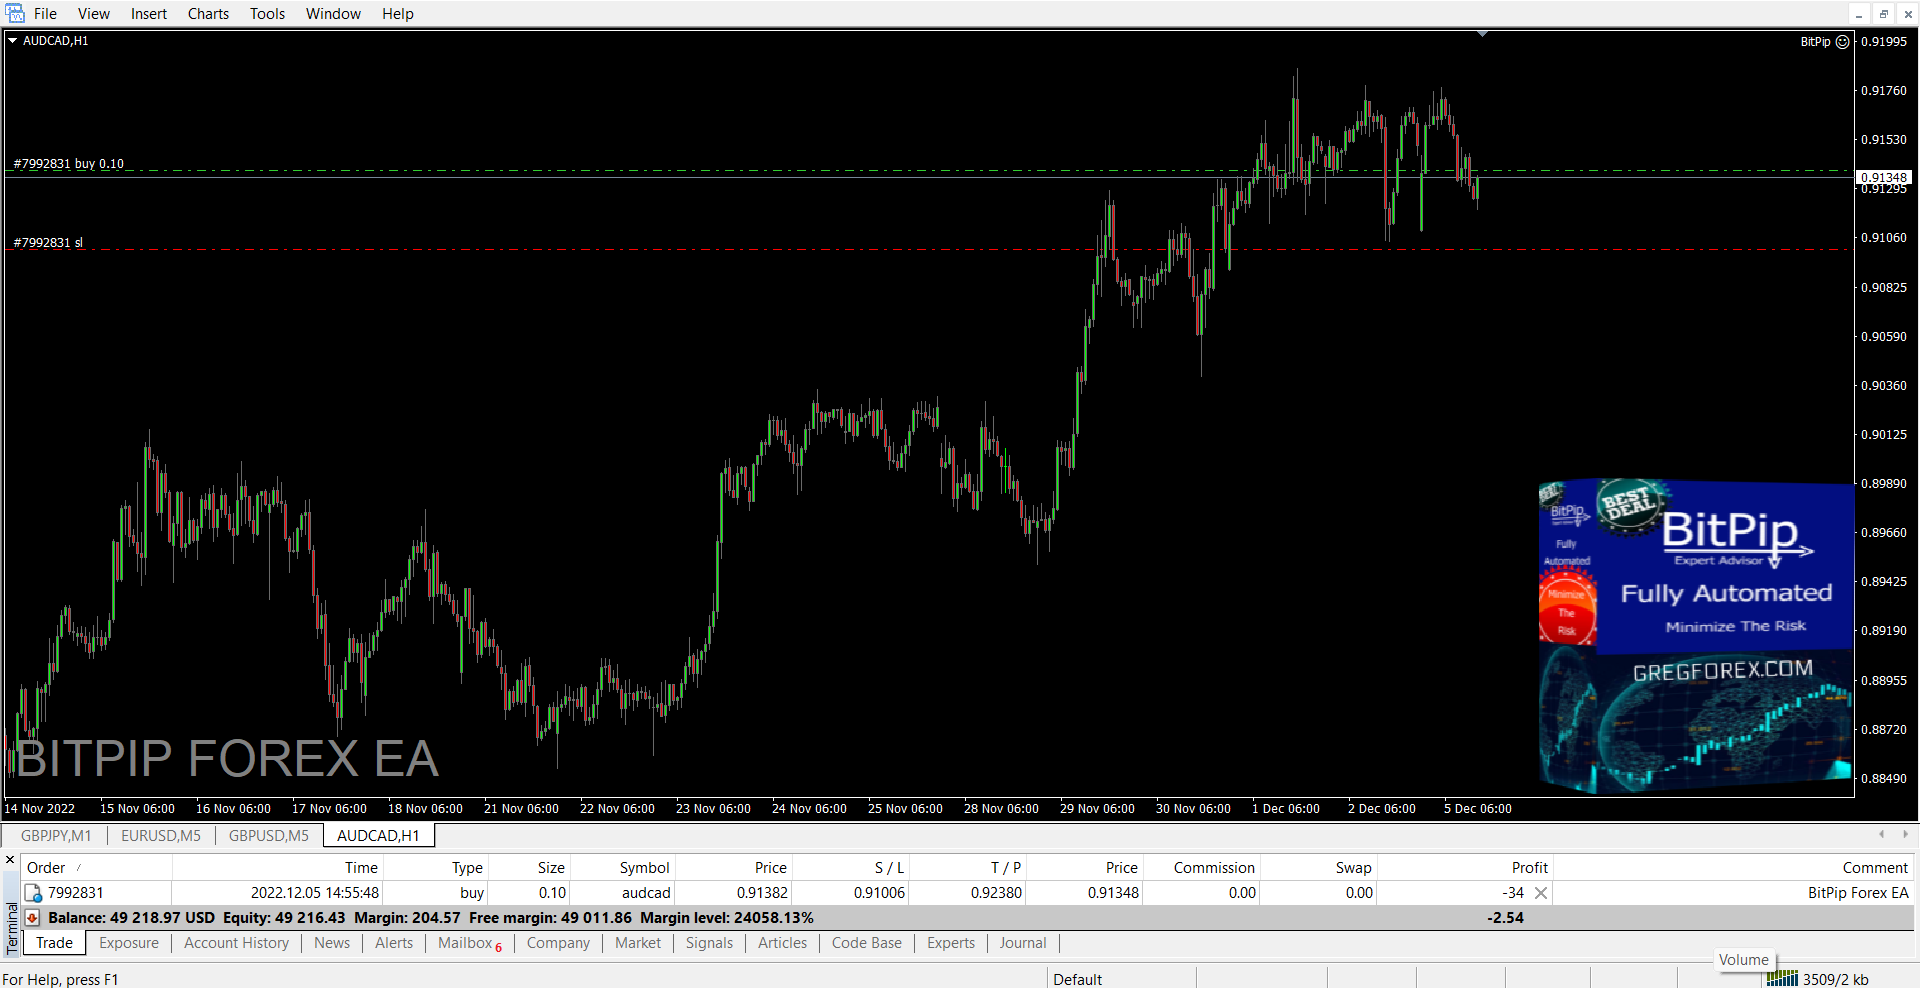
Task: Click the red arrow balance row icon
Action: tap(33, 918)
